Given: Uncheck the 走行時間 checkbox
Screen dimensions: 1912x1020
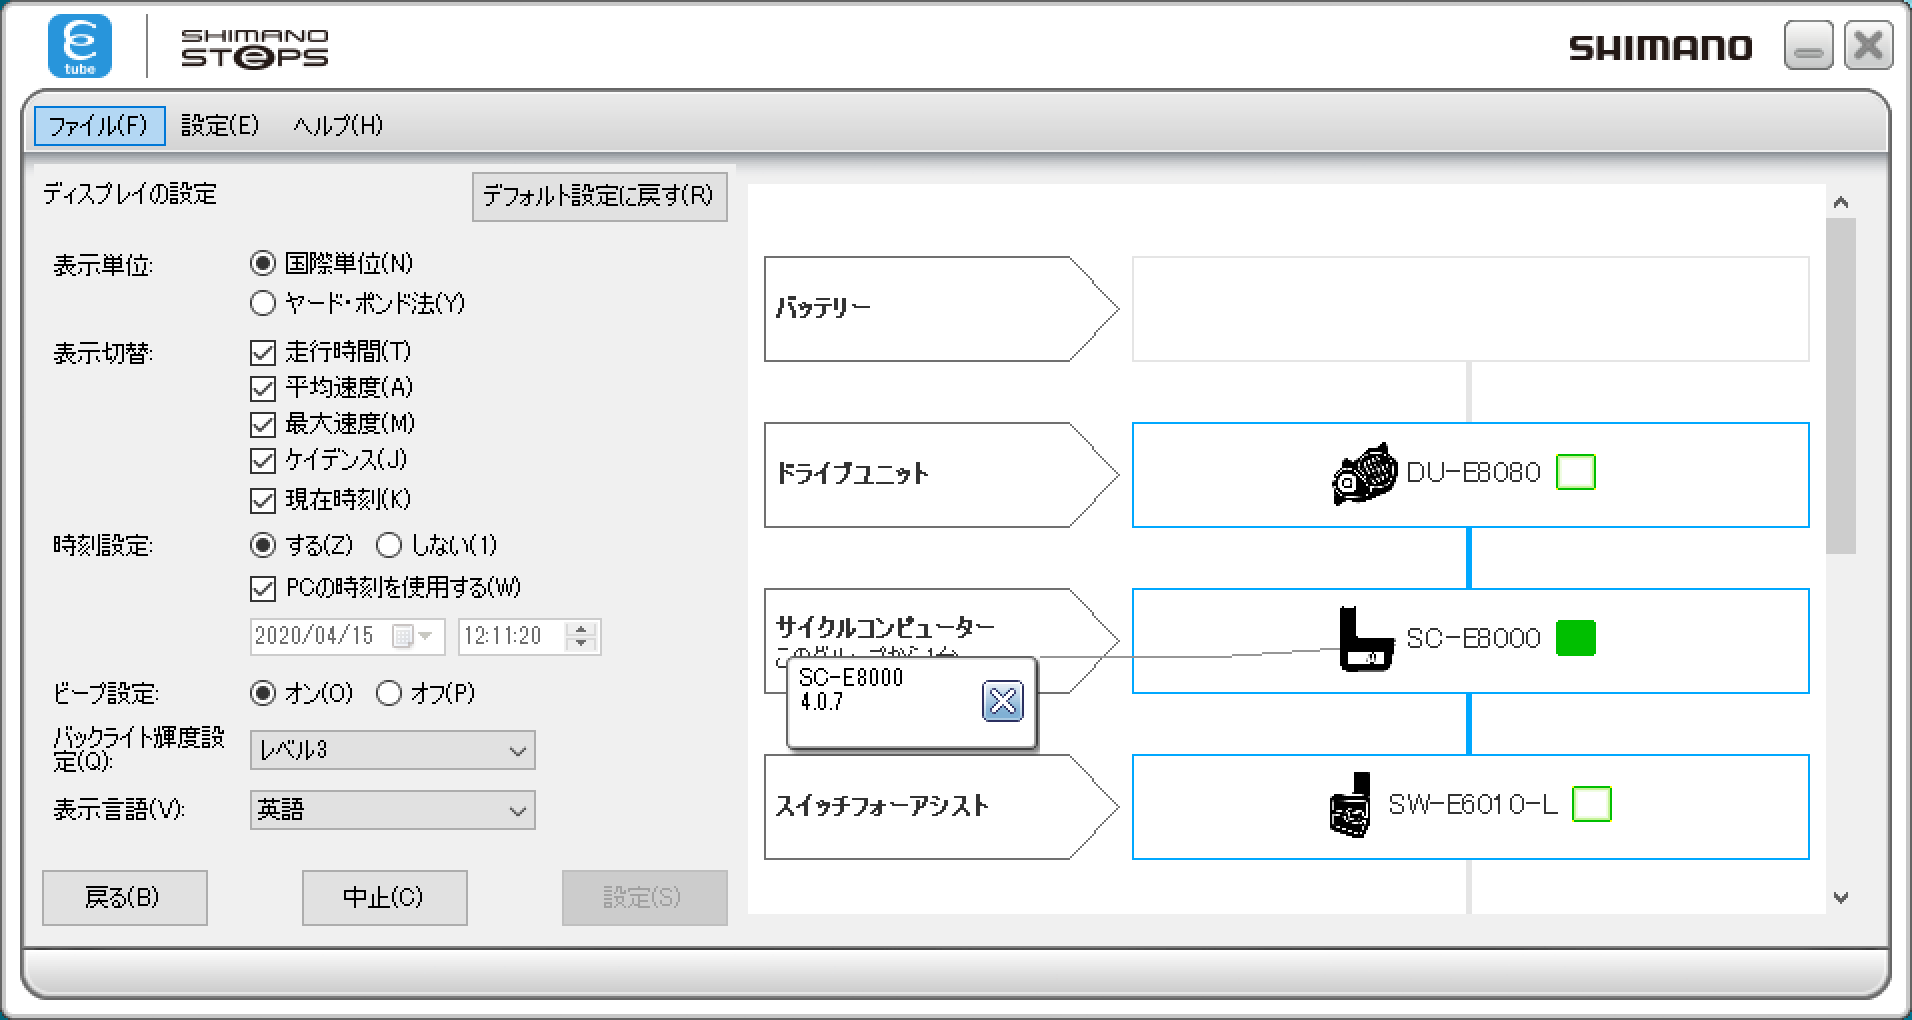Looking at the screenshot, I should point(263,352).
